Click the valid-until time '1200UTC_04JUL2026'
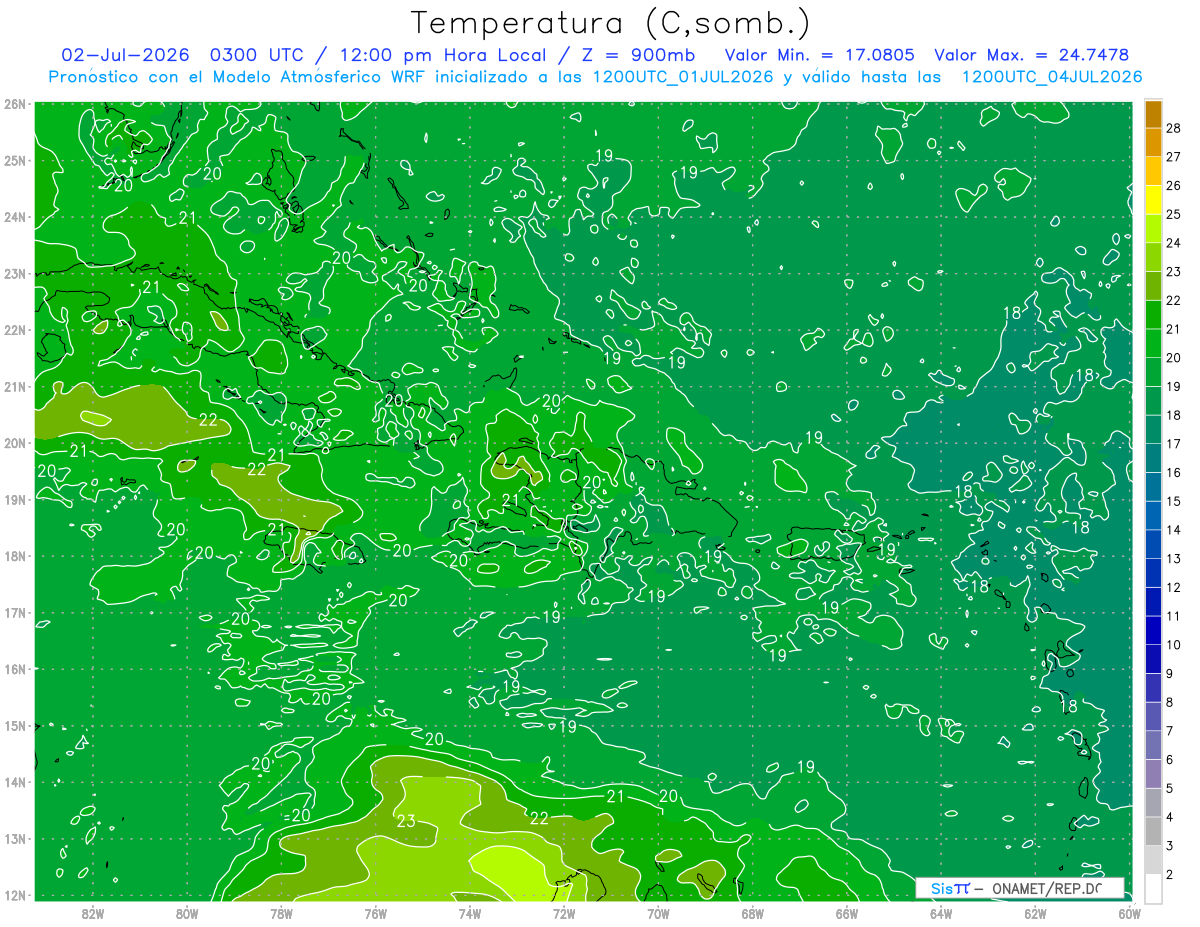This screenshot has height=927, width=1200. (x=1051, y=76)
